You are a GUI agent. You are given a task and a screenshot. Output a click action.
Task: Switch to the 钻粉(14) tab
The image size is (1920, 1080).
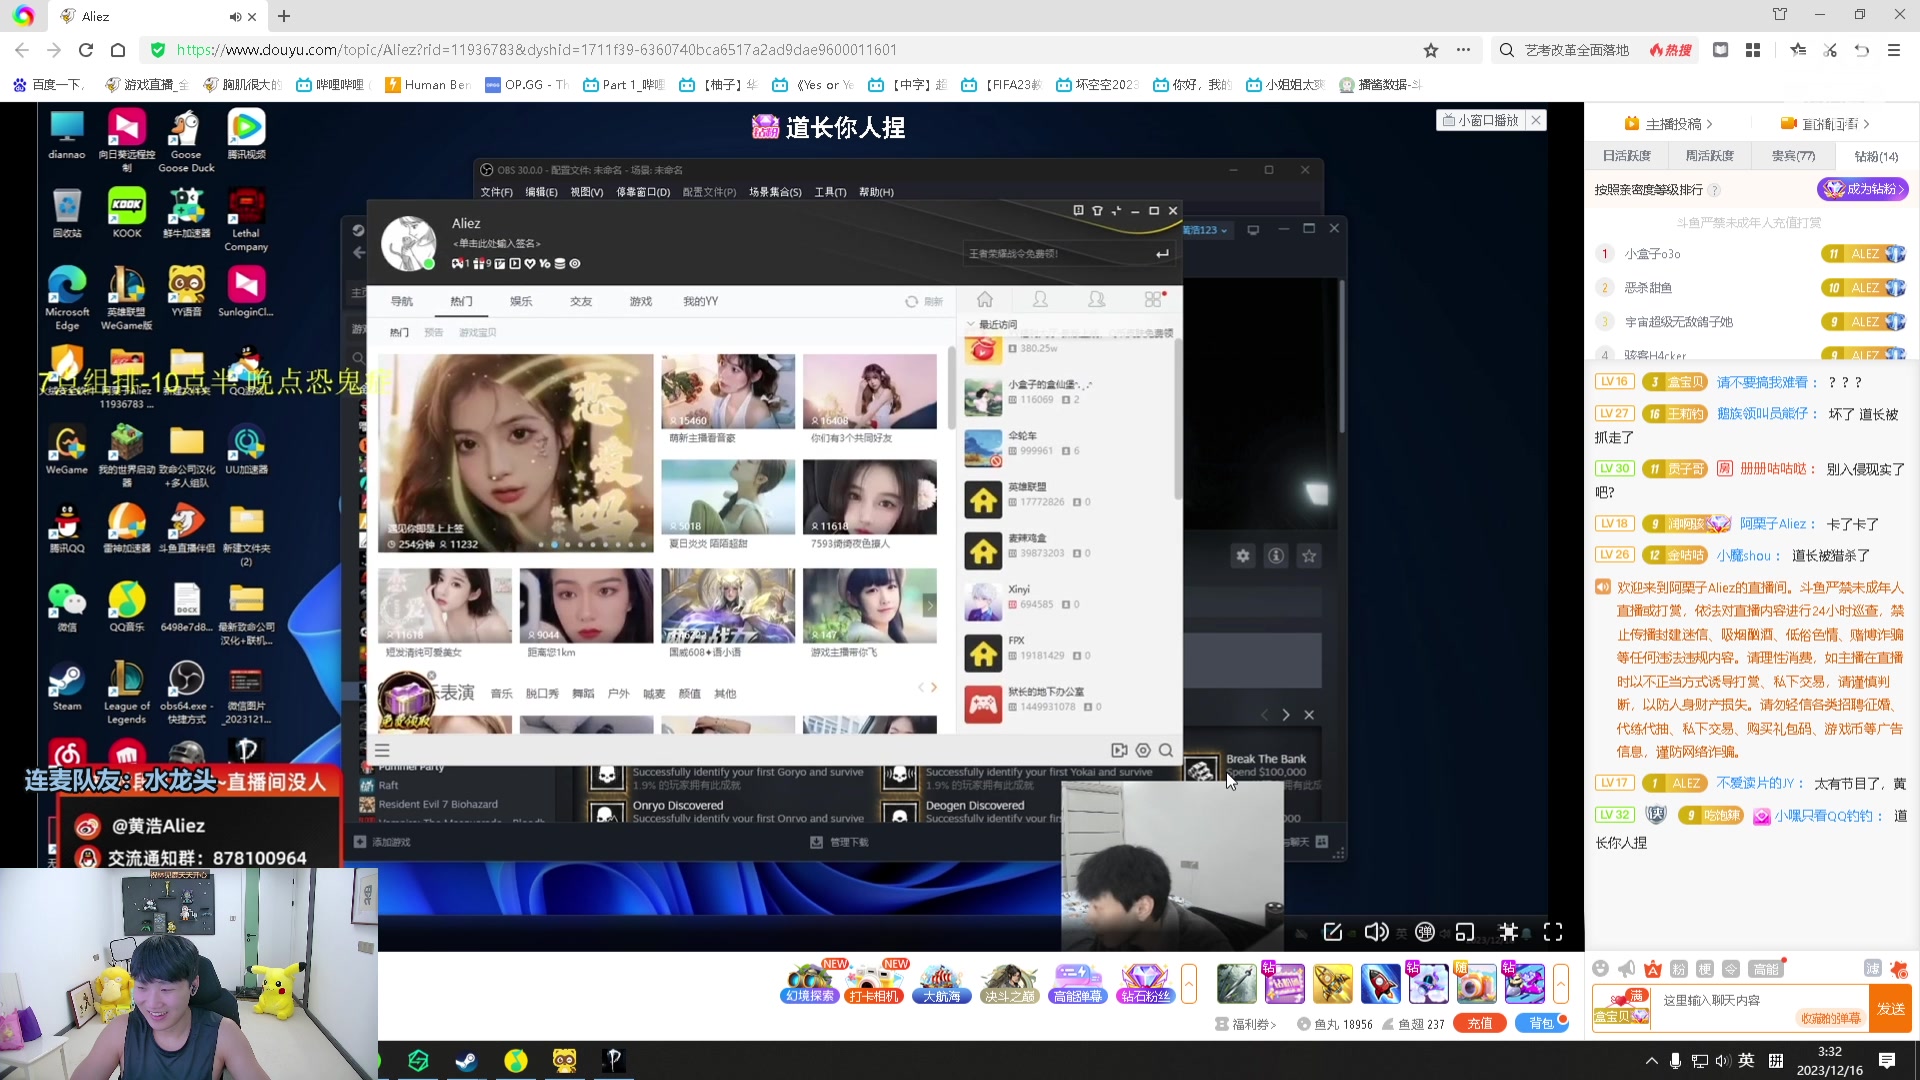click(1876, 156)
